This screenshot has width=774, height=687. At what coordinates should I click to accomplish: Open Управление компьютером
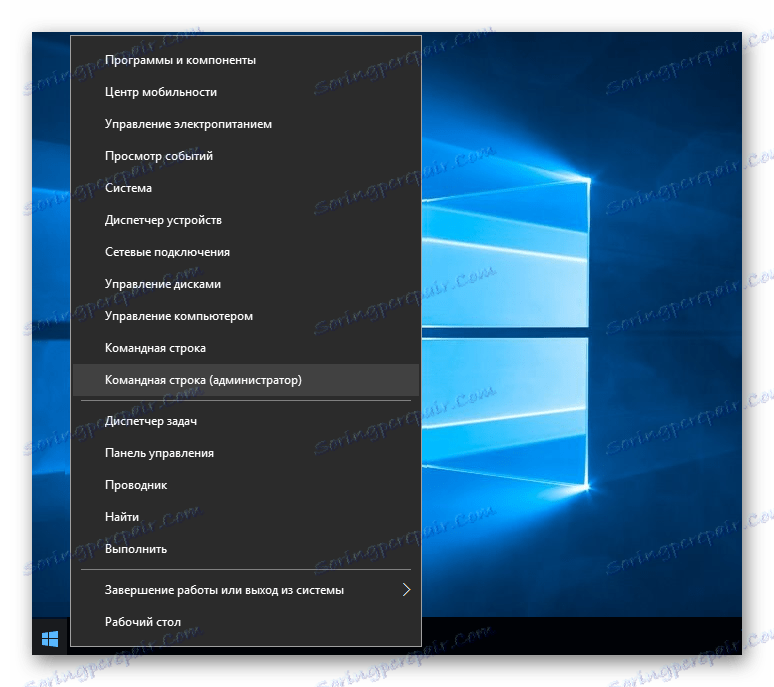pyautogui.click(x=246, y=316)
